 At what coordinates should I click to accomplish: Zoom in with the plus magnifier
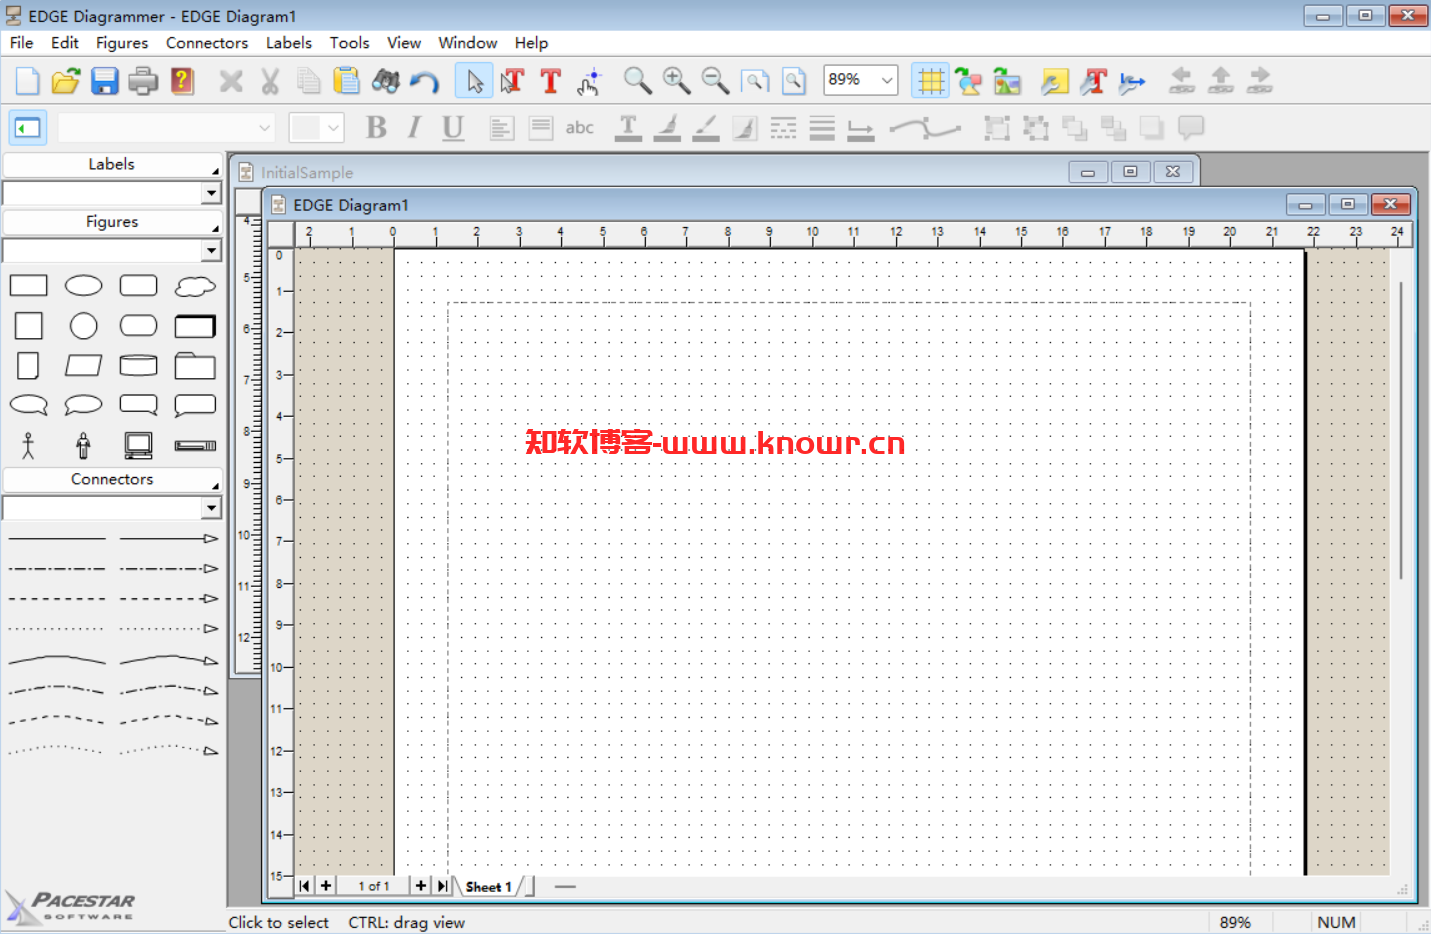tap(676, 81)
